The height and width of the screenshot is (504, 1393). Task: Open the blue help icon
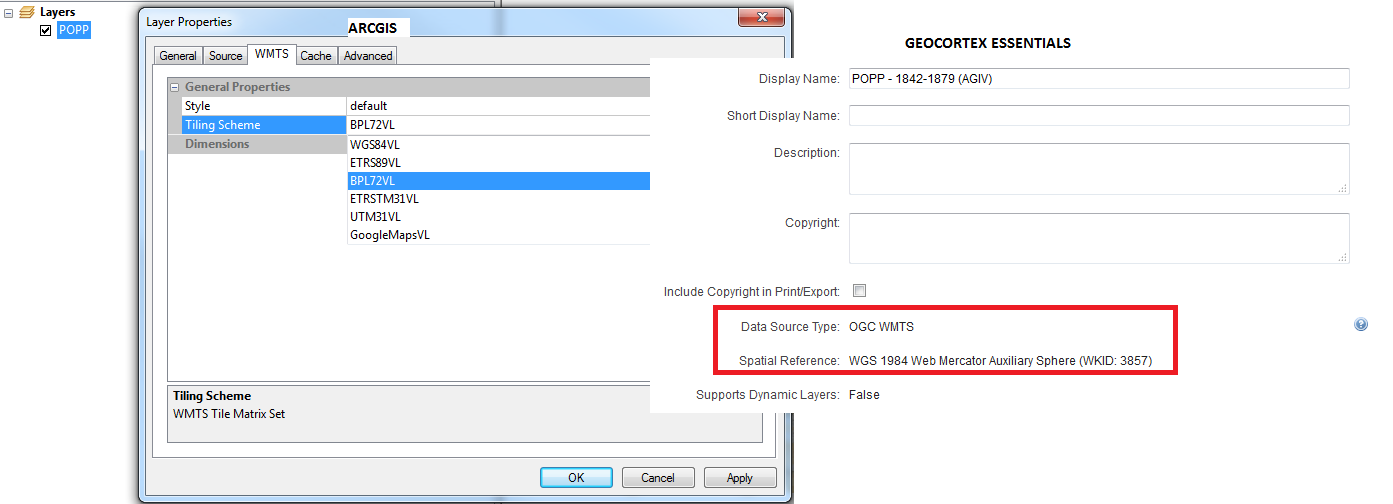point(1361,325)
